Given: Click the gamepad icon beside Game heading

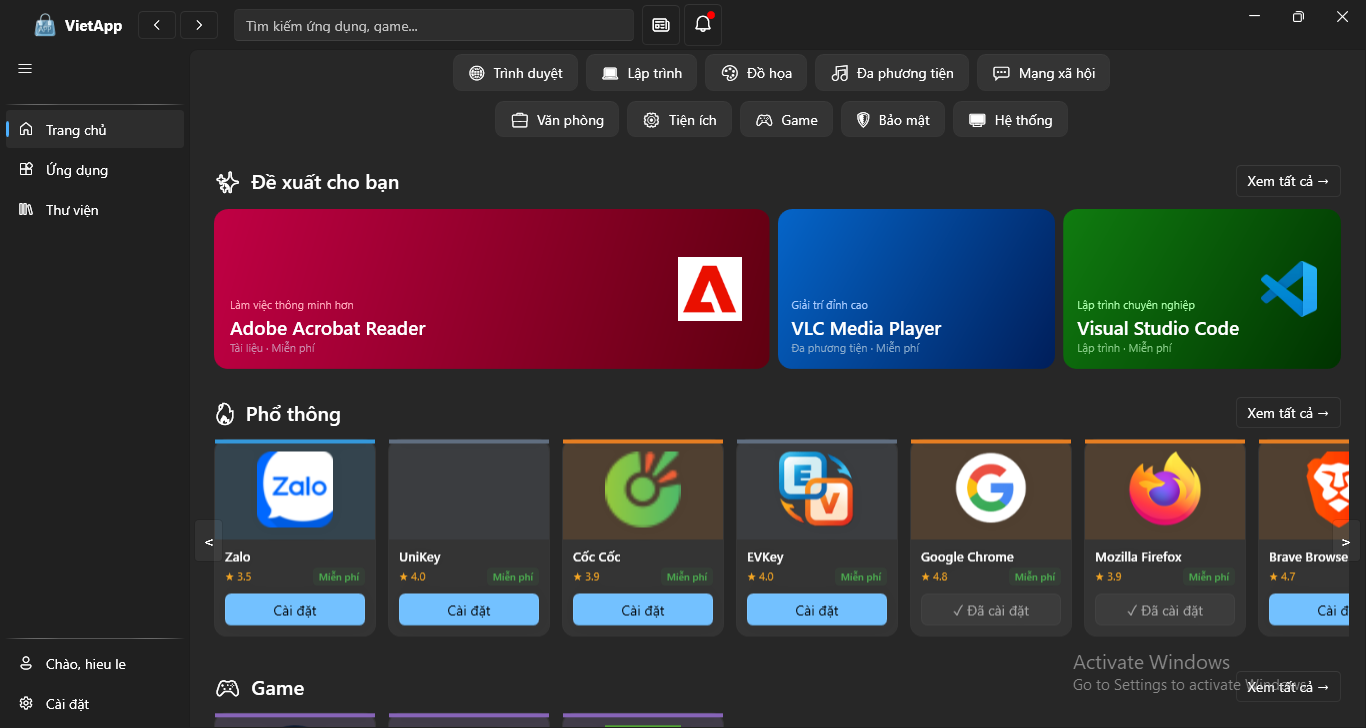Looking at the screenshot, I should point(229,688).
